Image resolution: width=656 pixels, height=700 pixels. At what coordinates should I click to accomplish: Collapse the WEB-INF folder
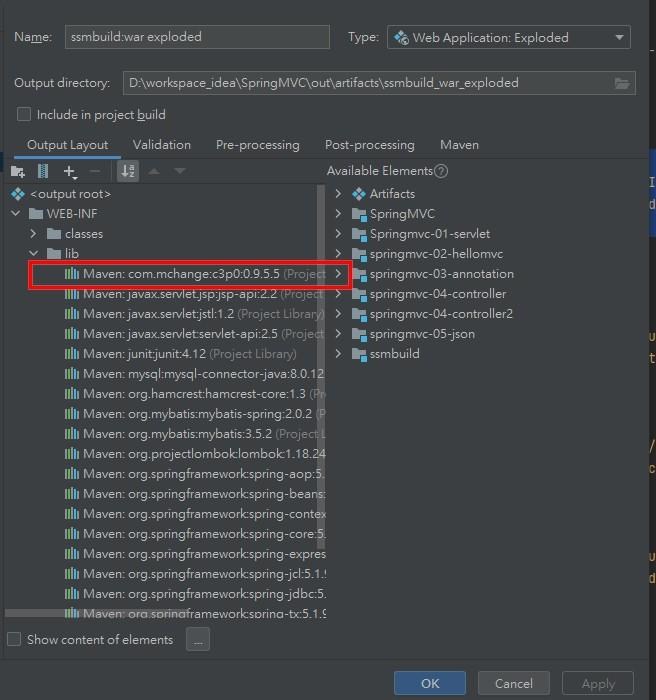coord(16,214)
